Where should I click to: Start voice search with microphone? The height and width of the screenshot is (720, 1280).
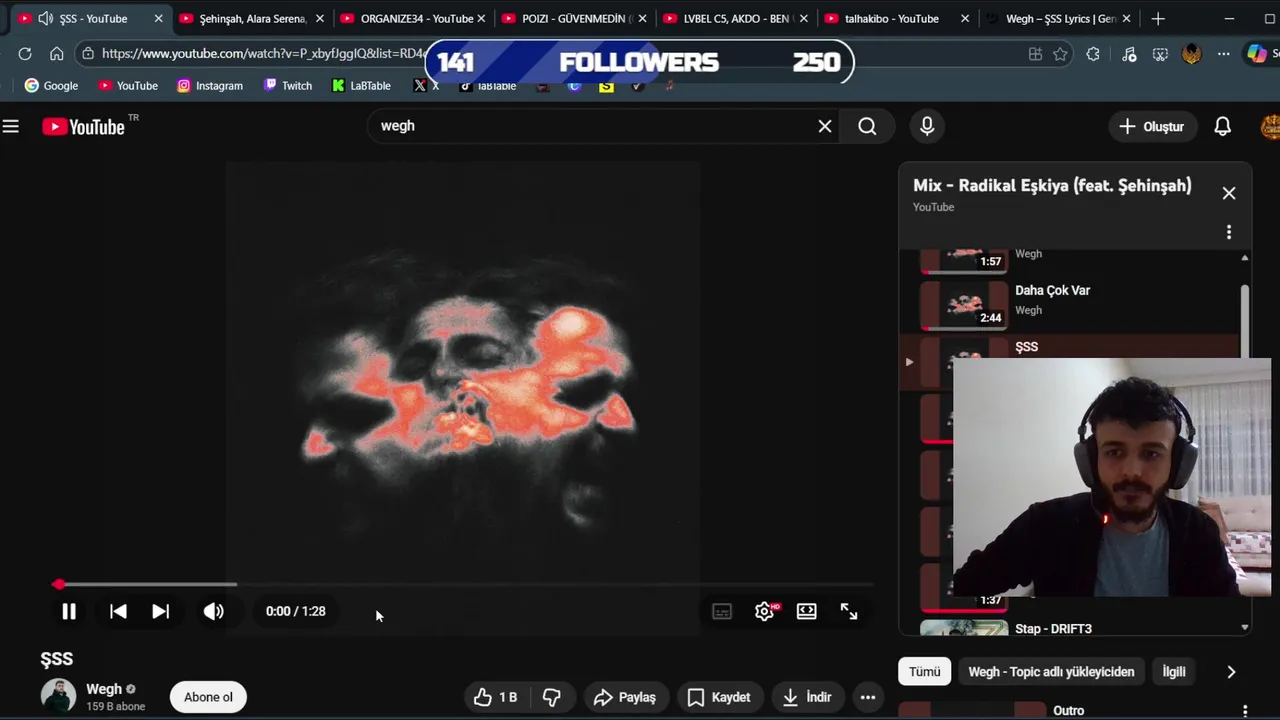(x=927, y=126)
